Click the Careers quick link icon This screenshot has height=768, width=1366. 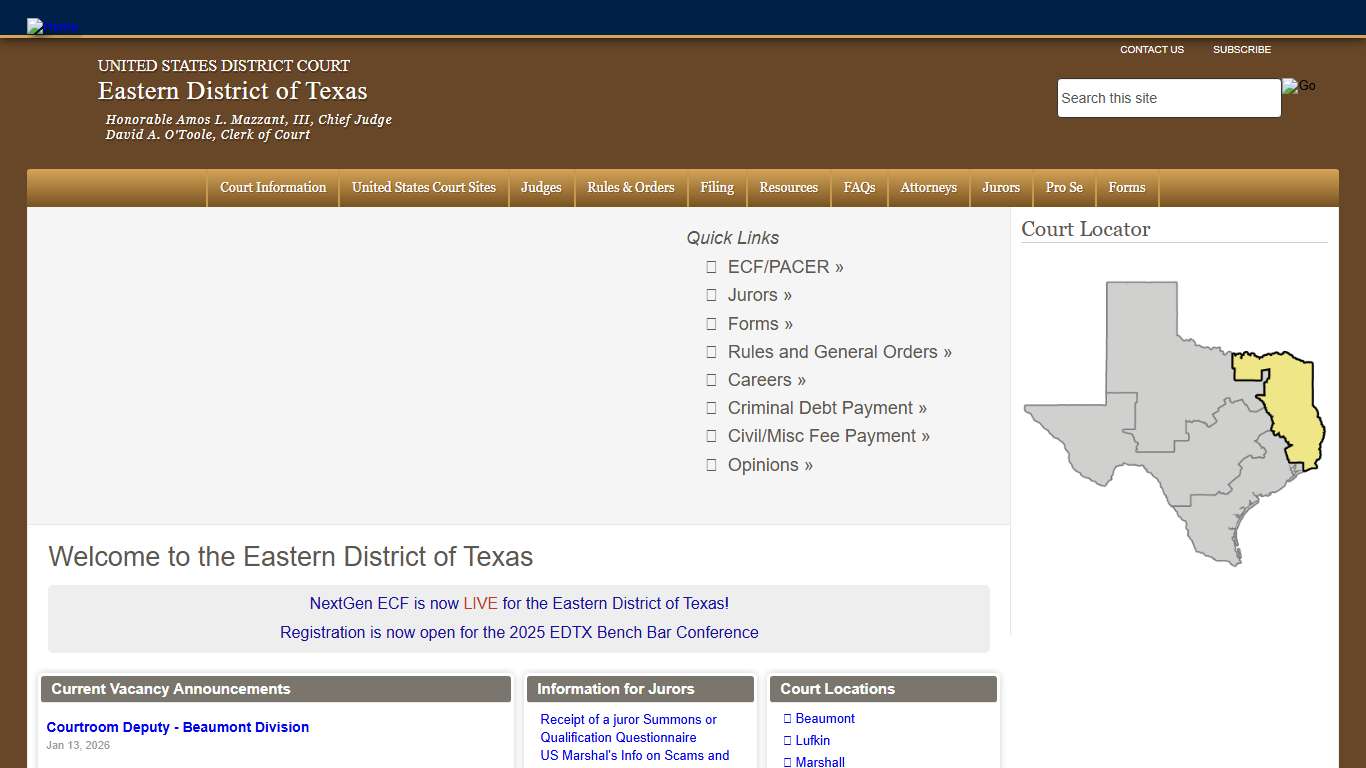click(711, 380)
